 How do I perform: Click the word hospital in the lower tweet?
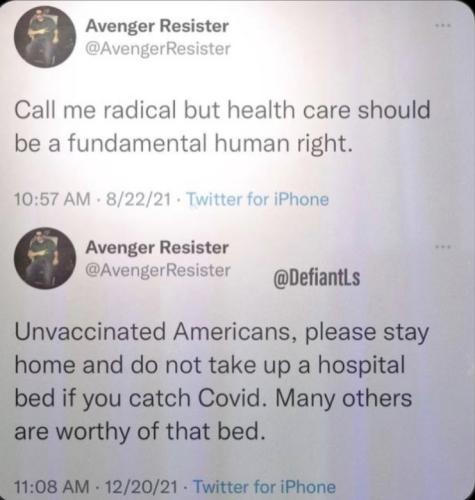click(x=361, y=367)
